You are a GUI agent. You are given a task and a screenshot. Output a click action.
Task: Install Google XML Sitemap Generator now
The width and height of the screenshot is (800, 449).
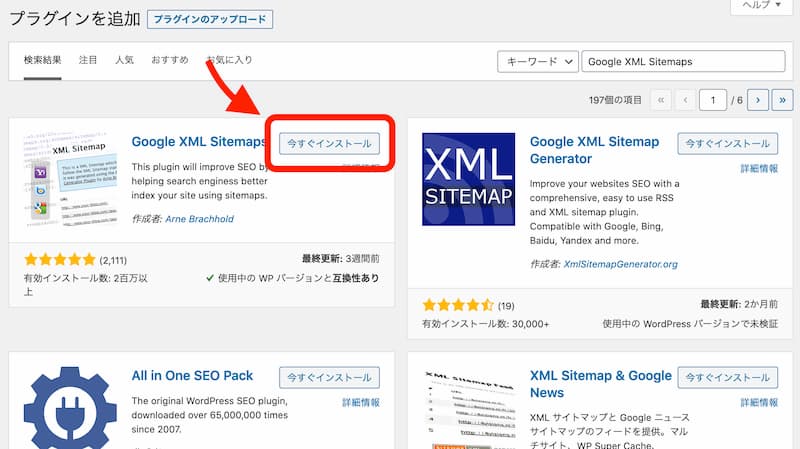728,144
